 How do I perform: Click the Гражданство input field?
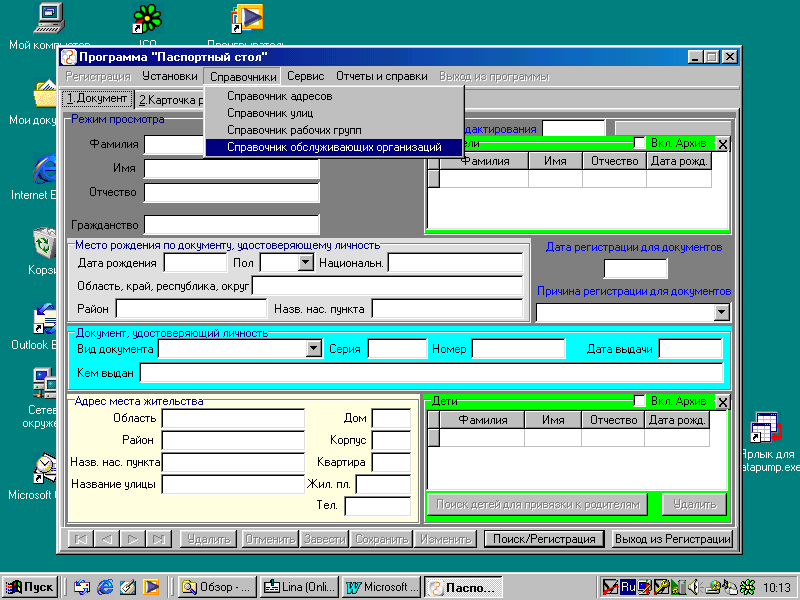point(232,224)
